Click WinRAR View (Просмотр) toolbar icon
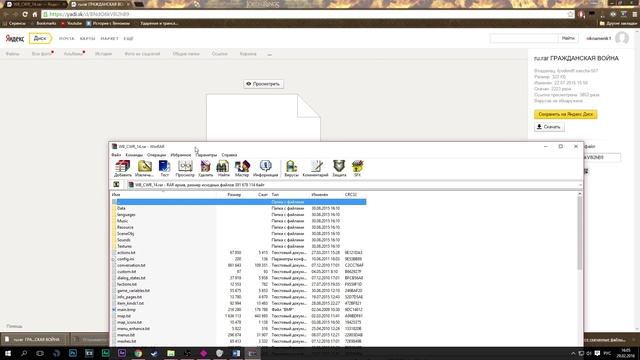This screenshot has width=640, height=360. (x=185, y=168)
